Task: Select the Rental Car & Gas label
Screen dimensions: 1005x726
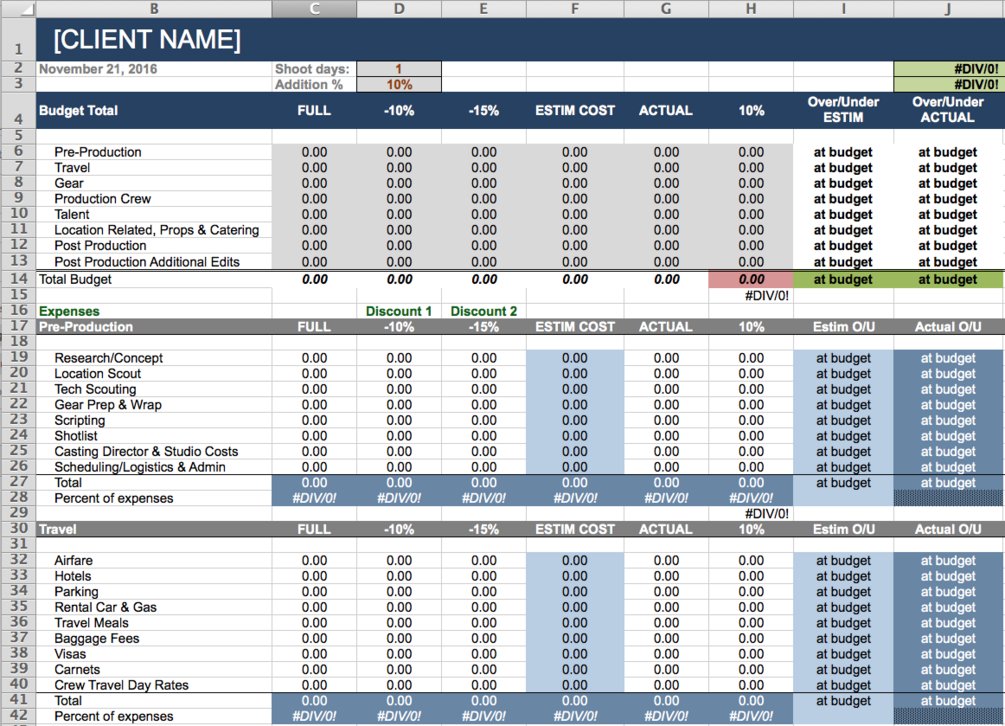Action: click(105, 607)
